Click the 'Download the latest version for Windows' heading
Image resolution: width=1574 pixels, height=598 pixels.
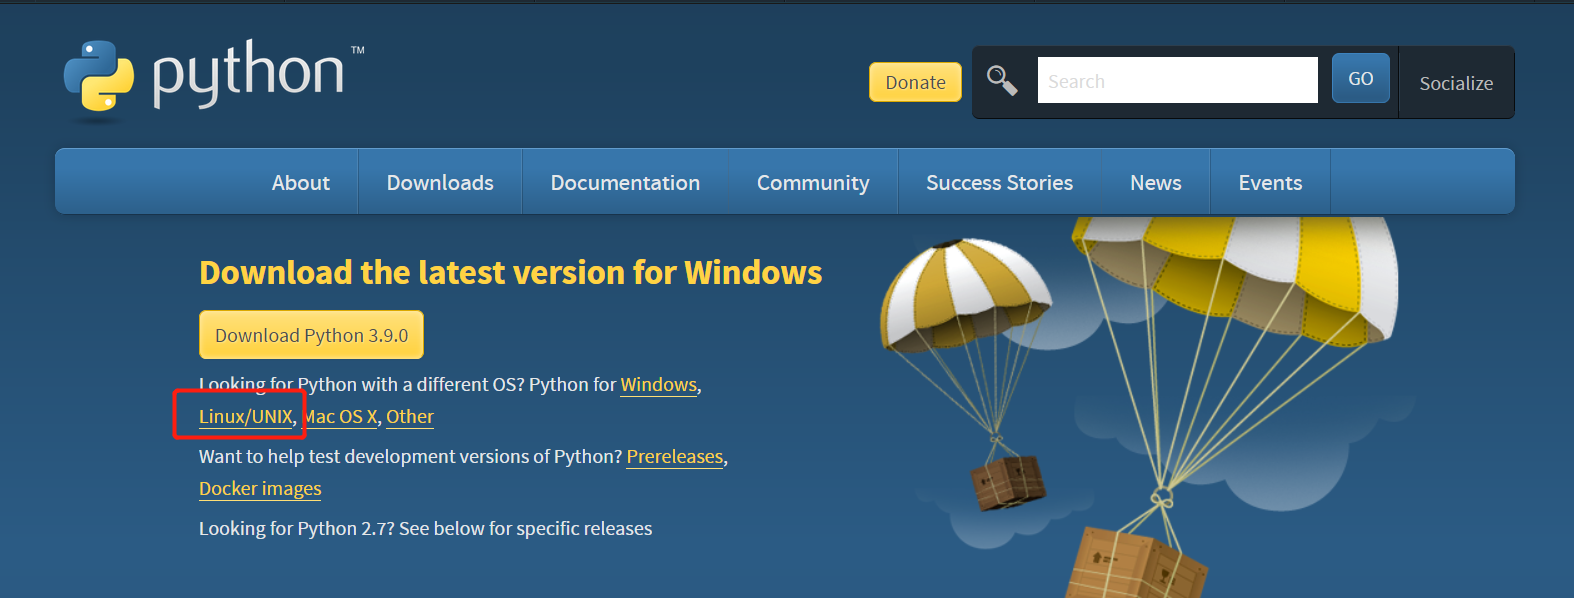tap(510, 272)
